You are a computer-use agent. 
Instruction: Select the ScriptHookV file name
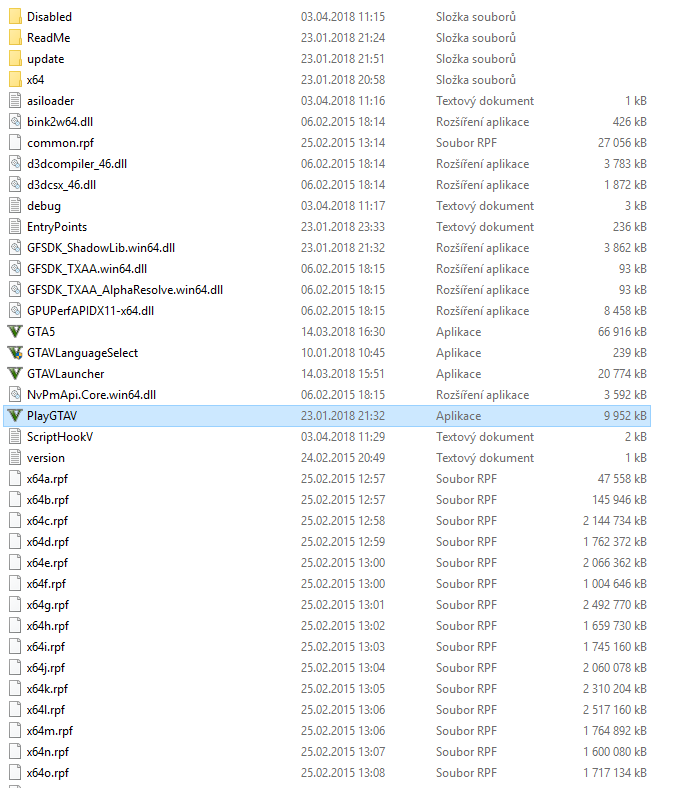(60, 437)
